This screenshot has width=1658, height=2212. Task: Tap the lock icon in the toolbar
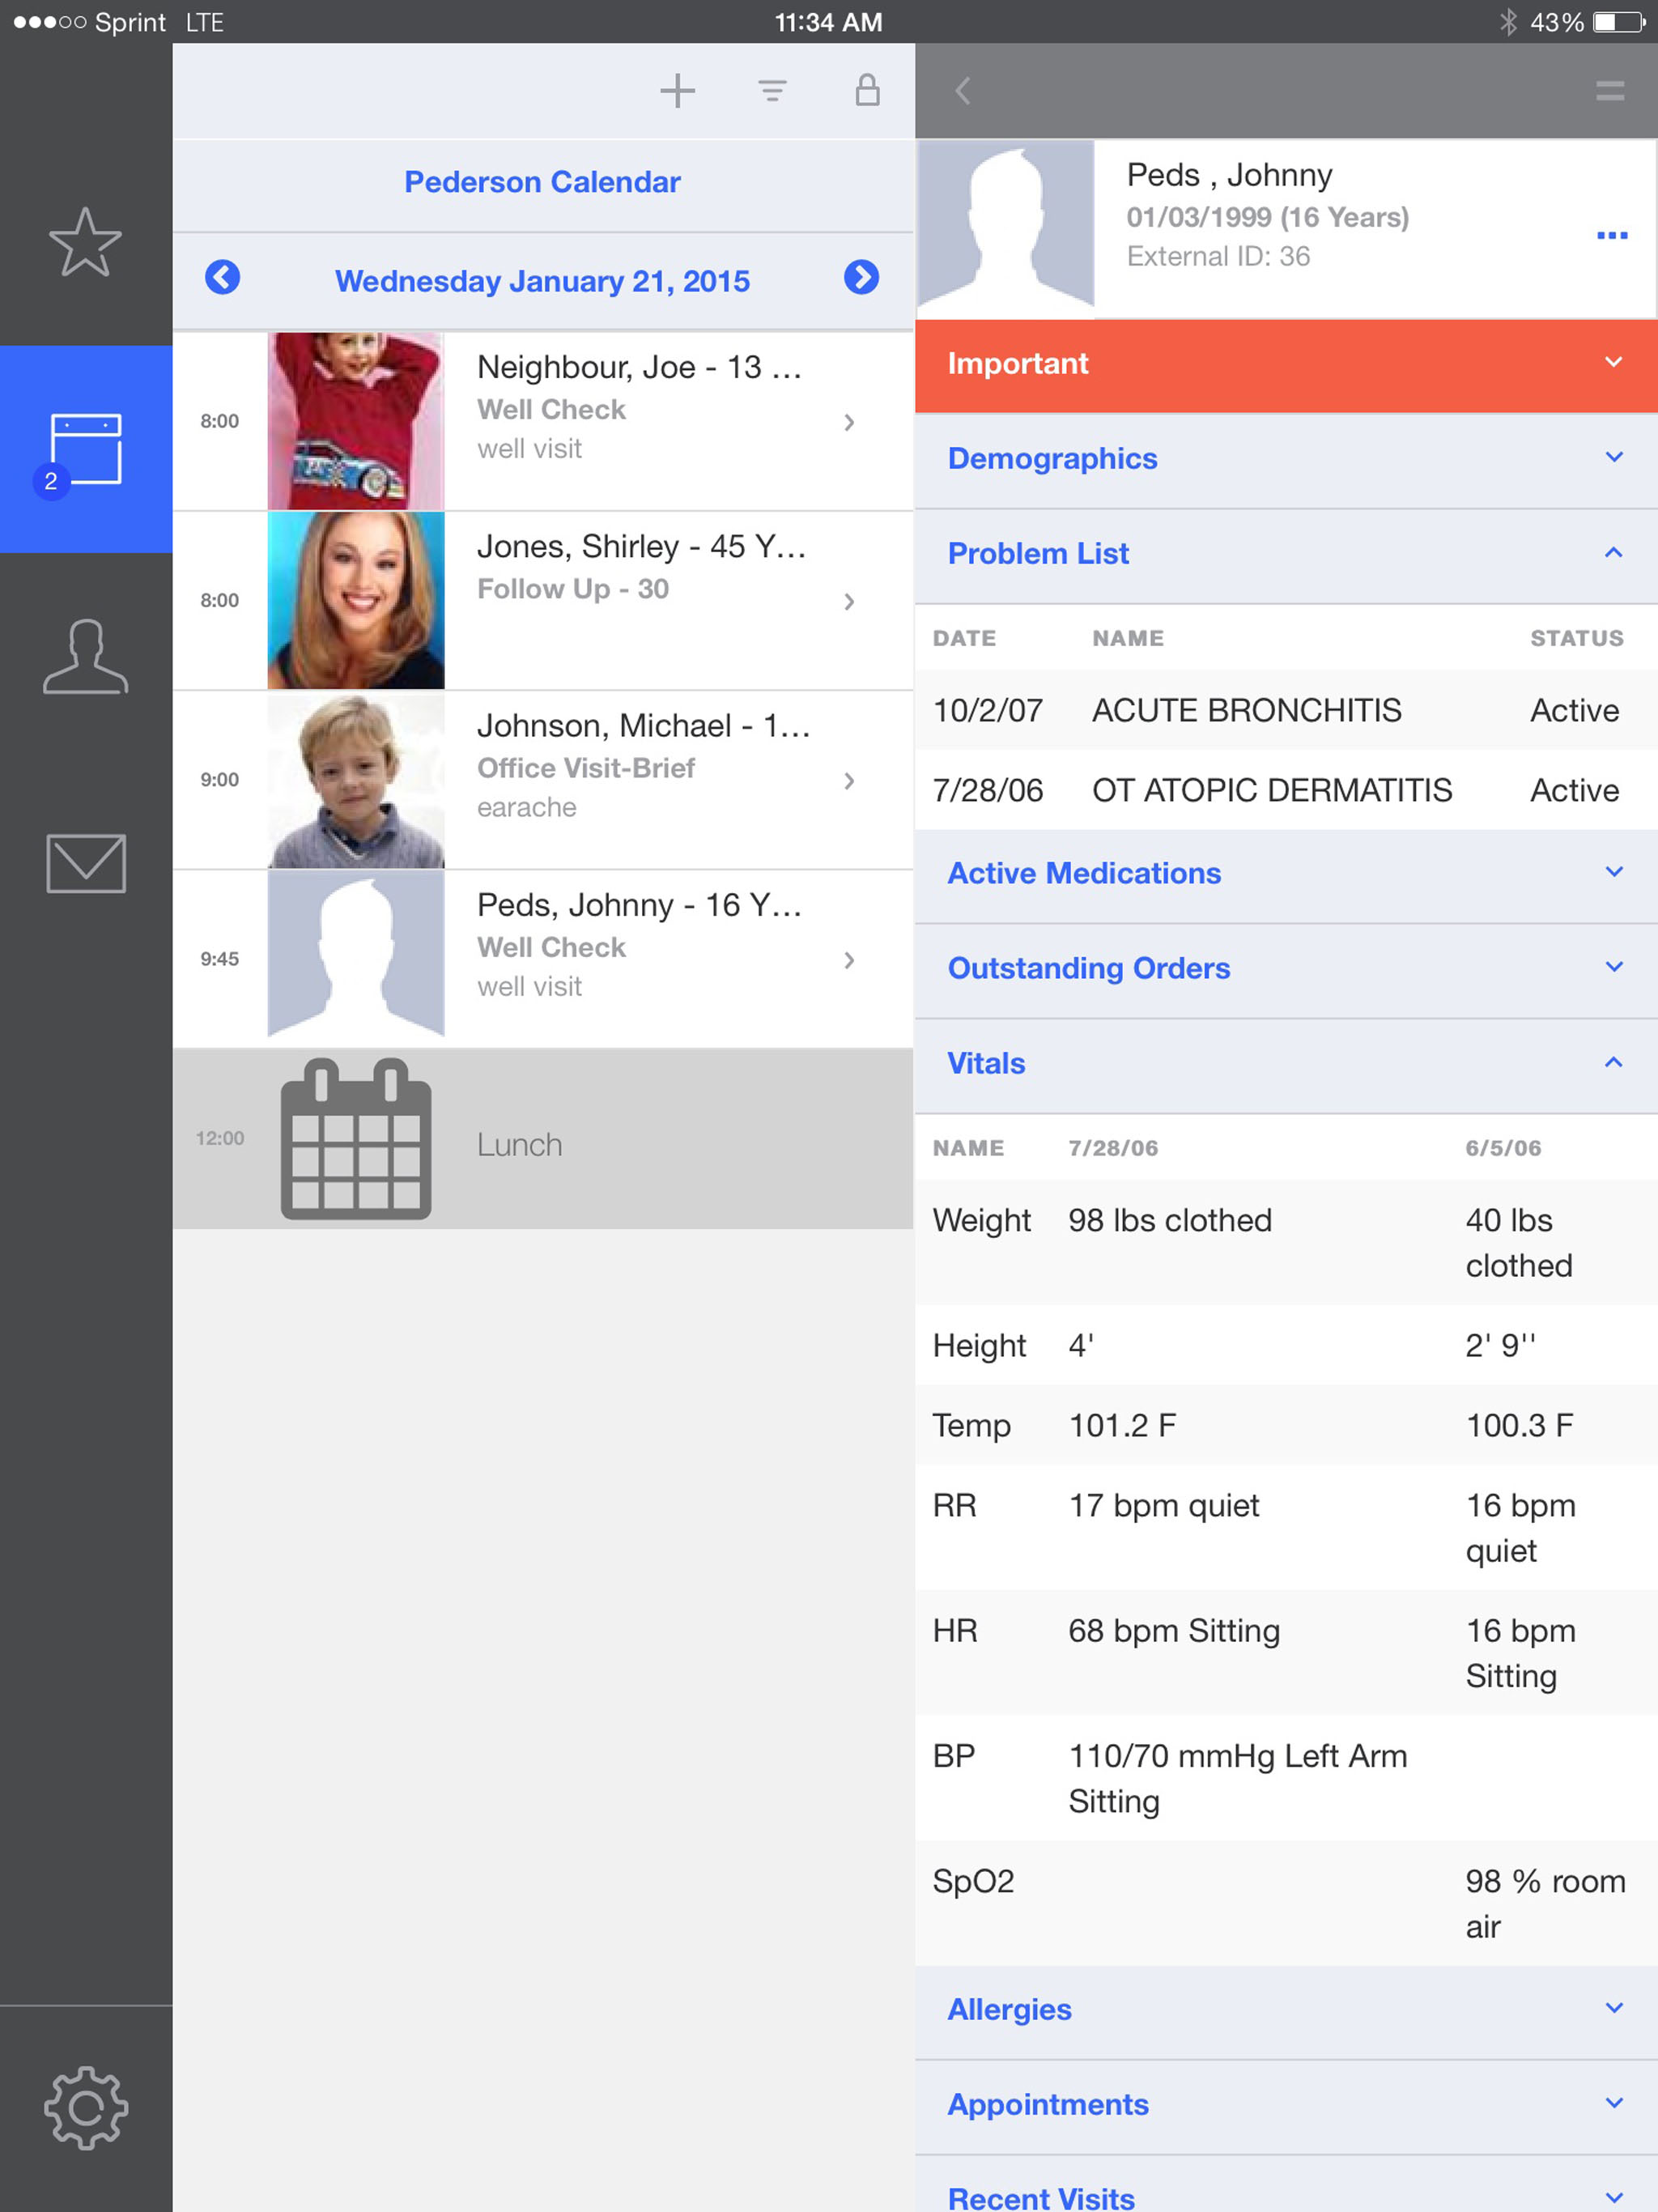[867, 90]
